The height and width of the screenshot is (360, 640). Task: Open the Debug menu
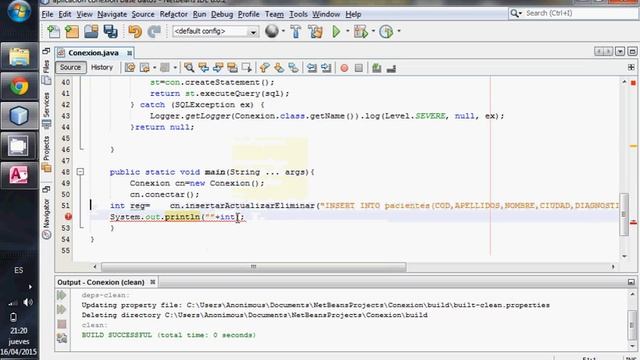pos(222,14)
